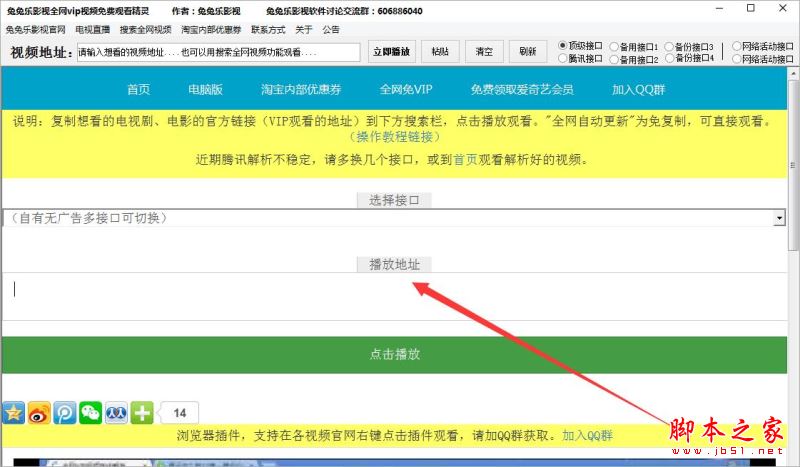This screenshot has height=467, width=800.
Task: Click the 立即播放 button
Action: [x=392, y=52]
